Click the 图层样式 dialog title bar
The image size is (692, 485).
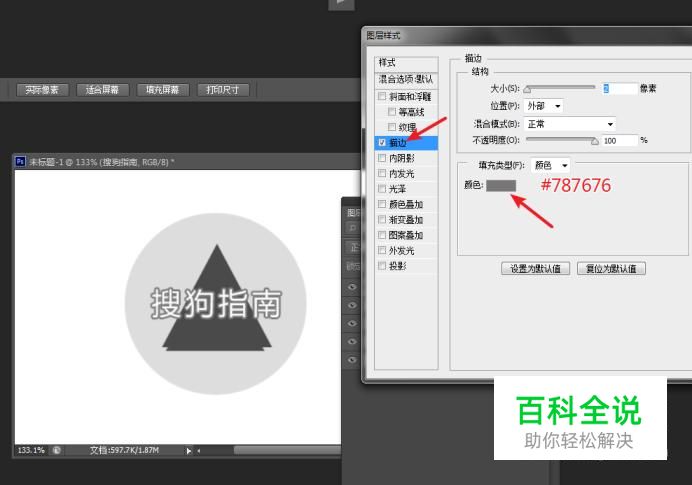tap(527, 35)
